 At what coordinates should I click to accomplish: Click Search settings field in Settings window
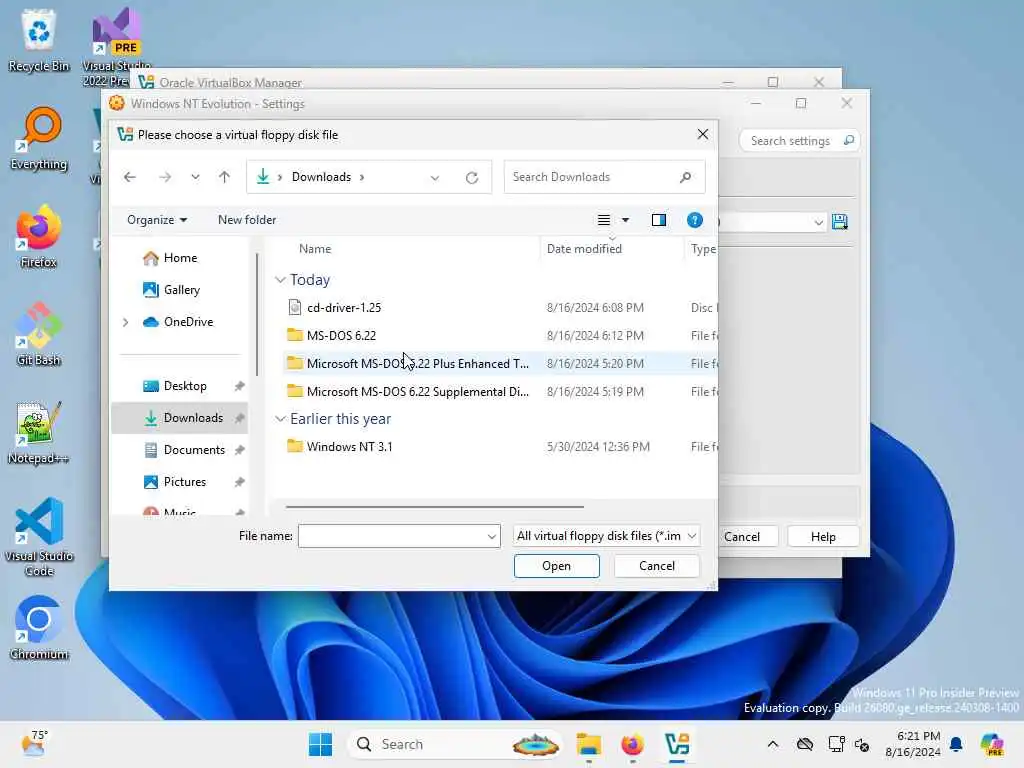point(799,140)
